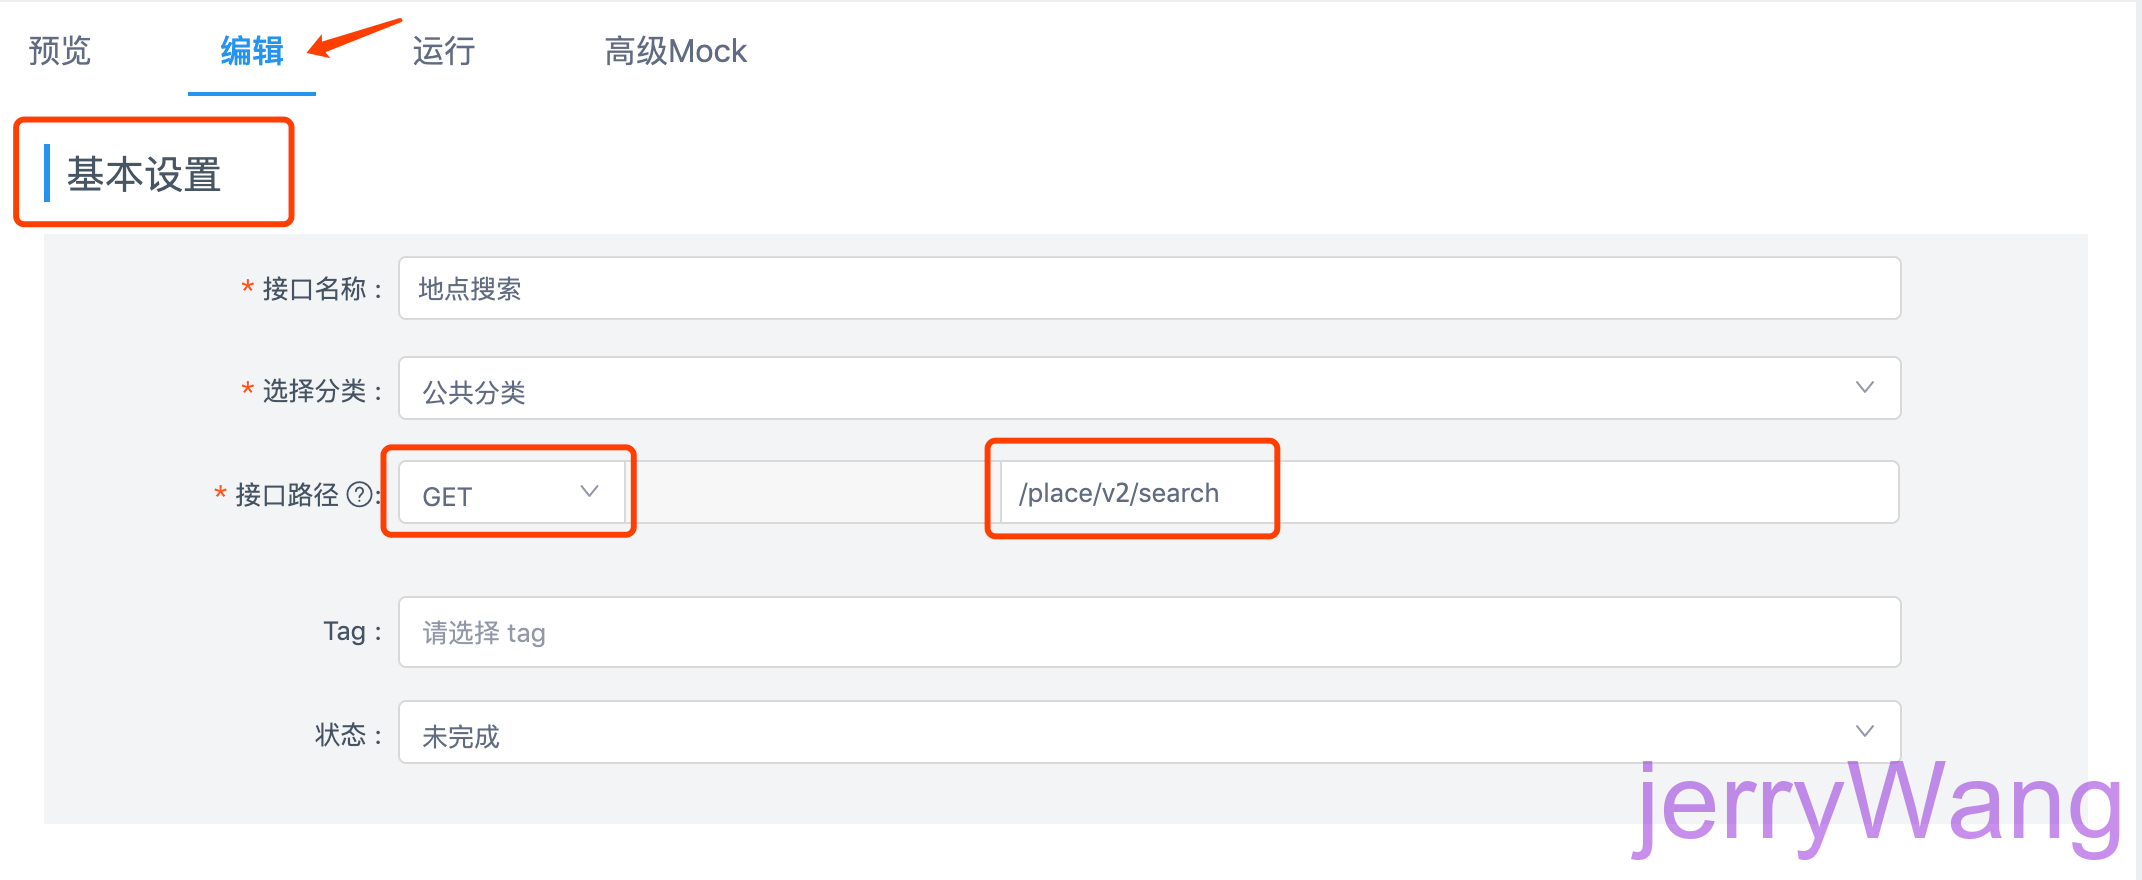Click the 状态 field label

click(x=341, y=735)
